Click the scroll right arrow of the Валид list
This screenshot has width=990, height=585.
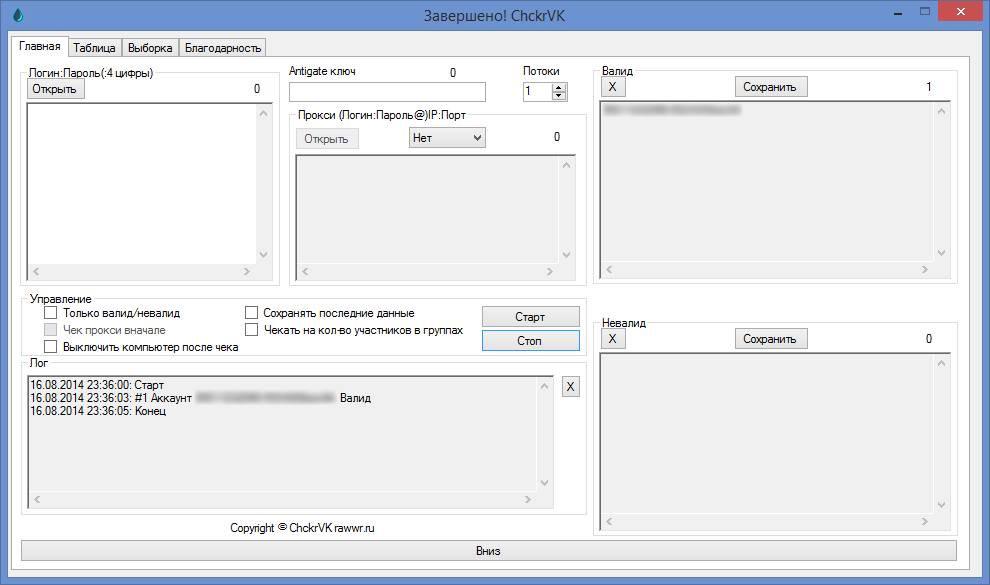coord(925,269)
